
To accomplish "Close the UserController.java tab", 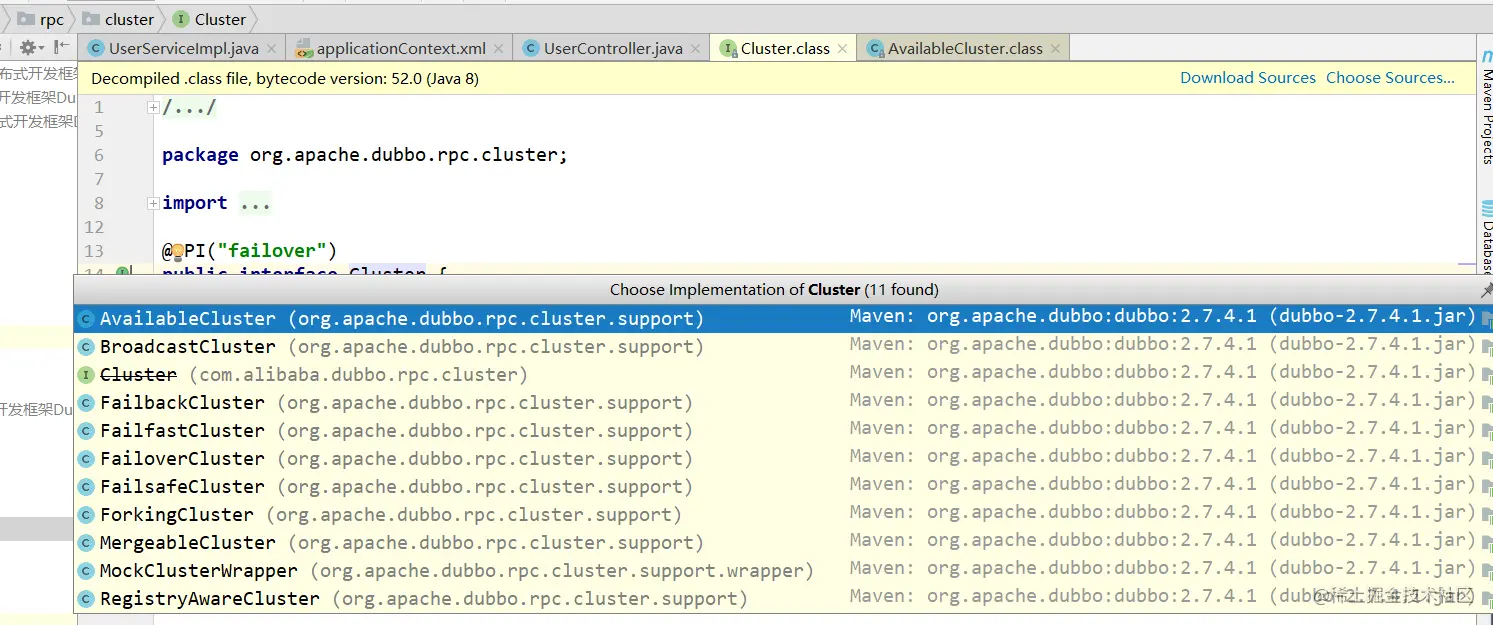I will tap(696, 49).
